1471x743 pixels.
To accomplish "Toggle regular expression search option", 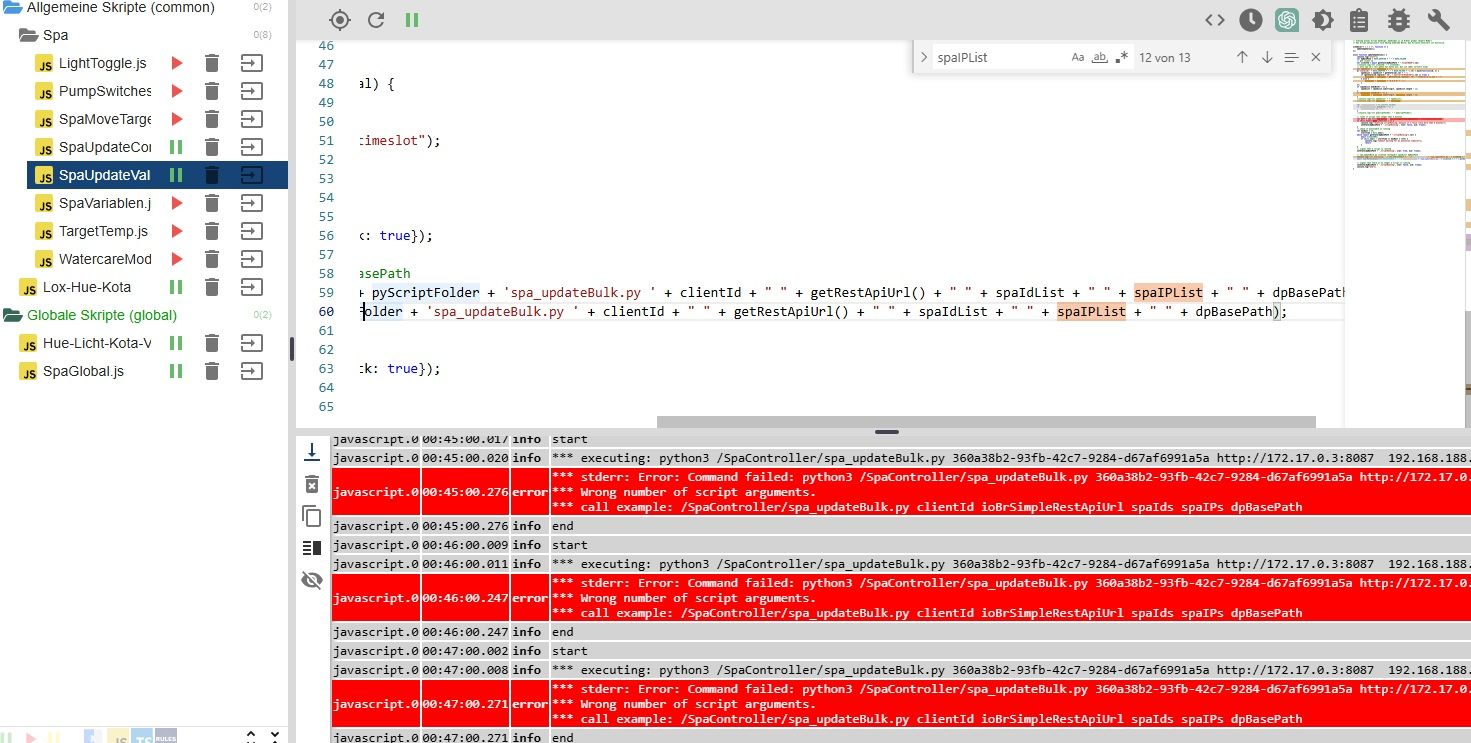I will pyautogui.click(x=1122, y=58).
